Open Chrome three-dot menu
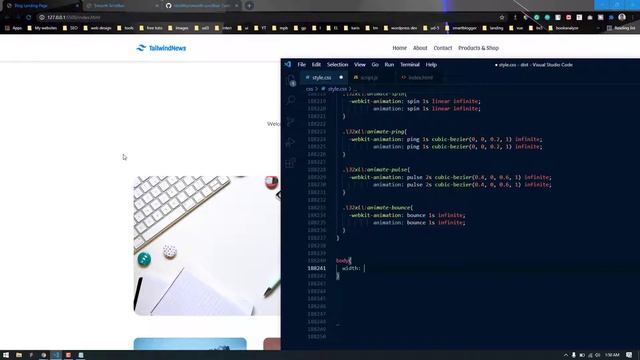This screenshot has width=640, height=360. click(633, 17)
